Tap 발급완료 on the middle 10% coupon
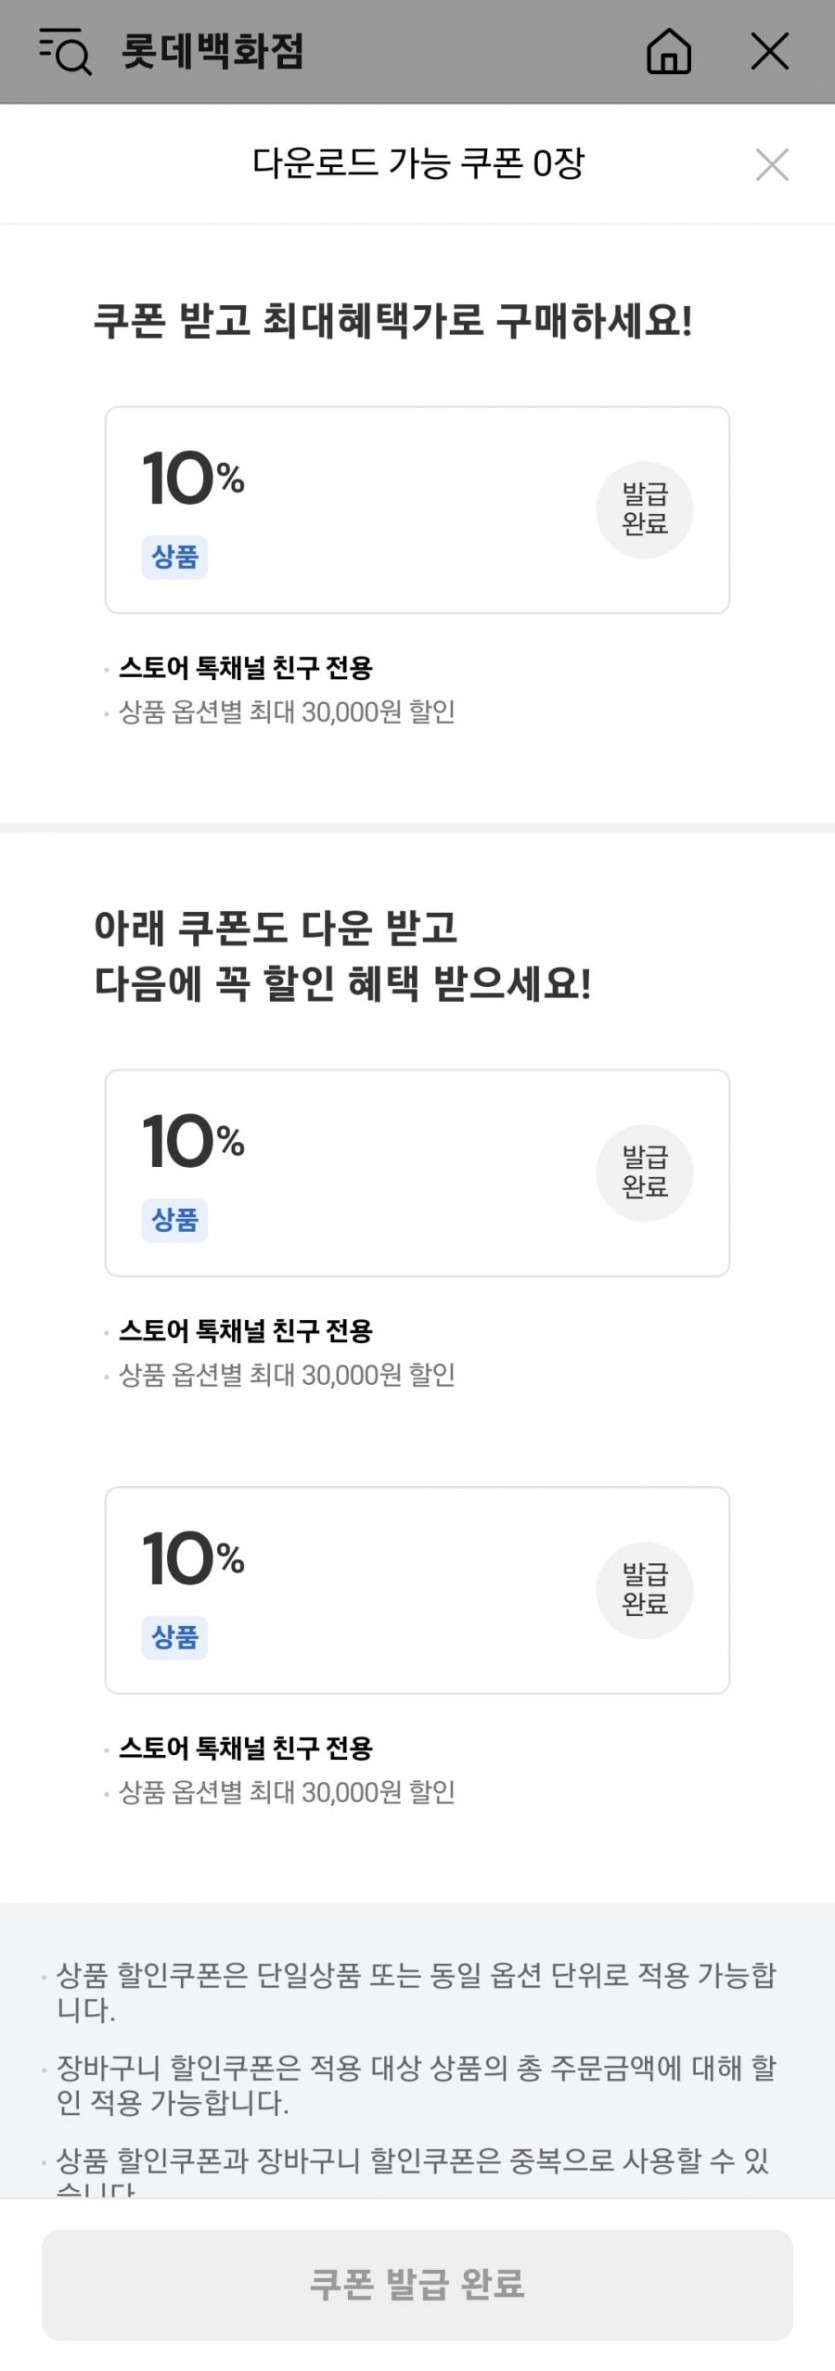The height and width of the screenshot is (2371, 835). coord(644,1172)
